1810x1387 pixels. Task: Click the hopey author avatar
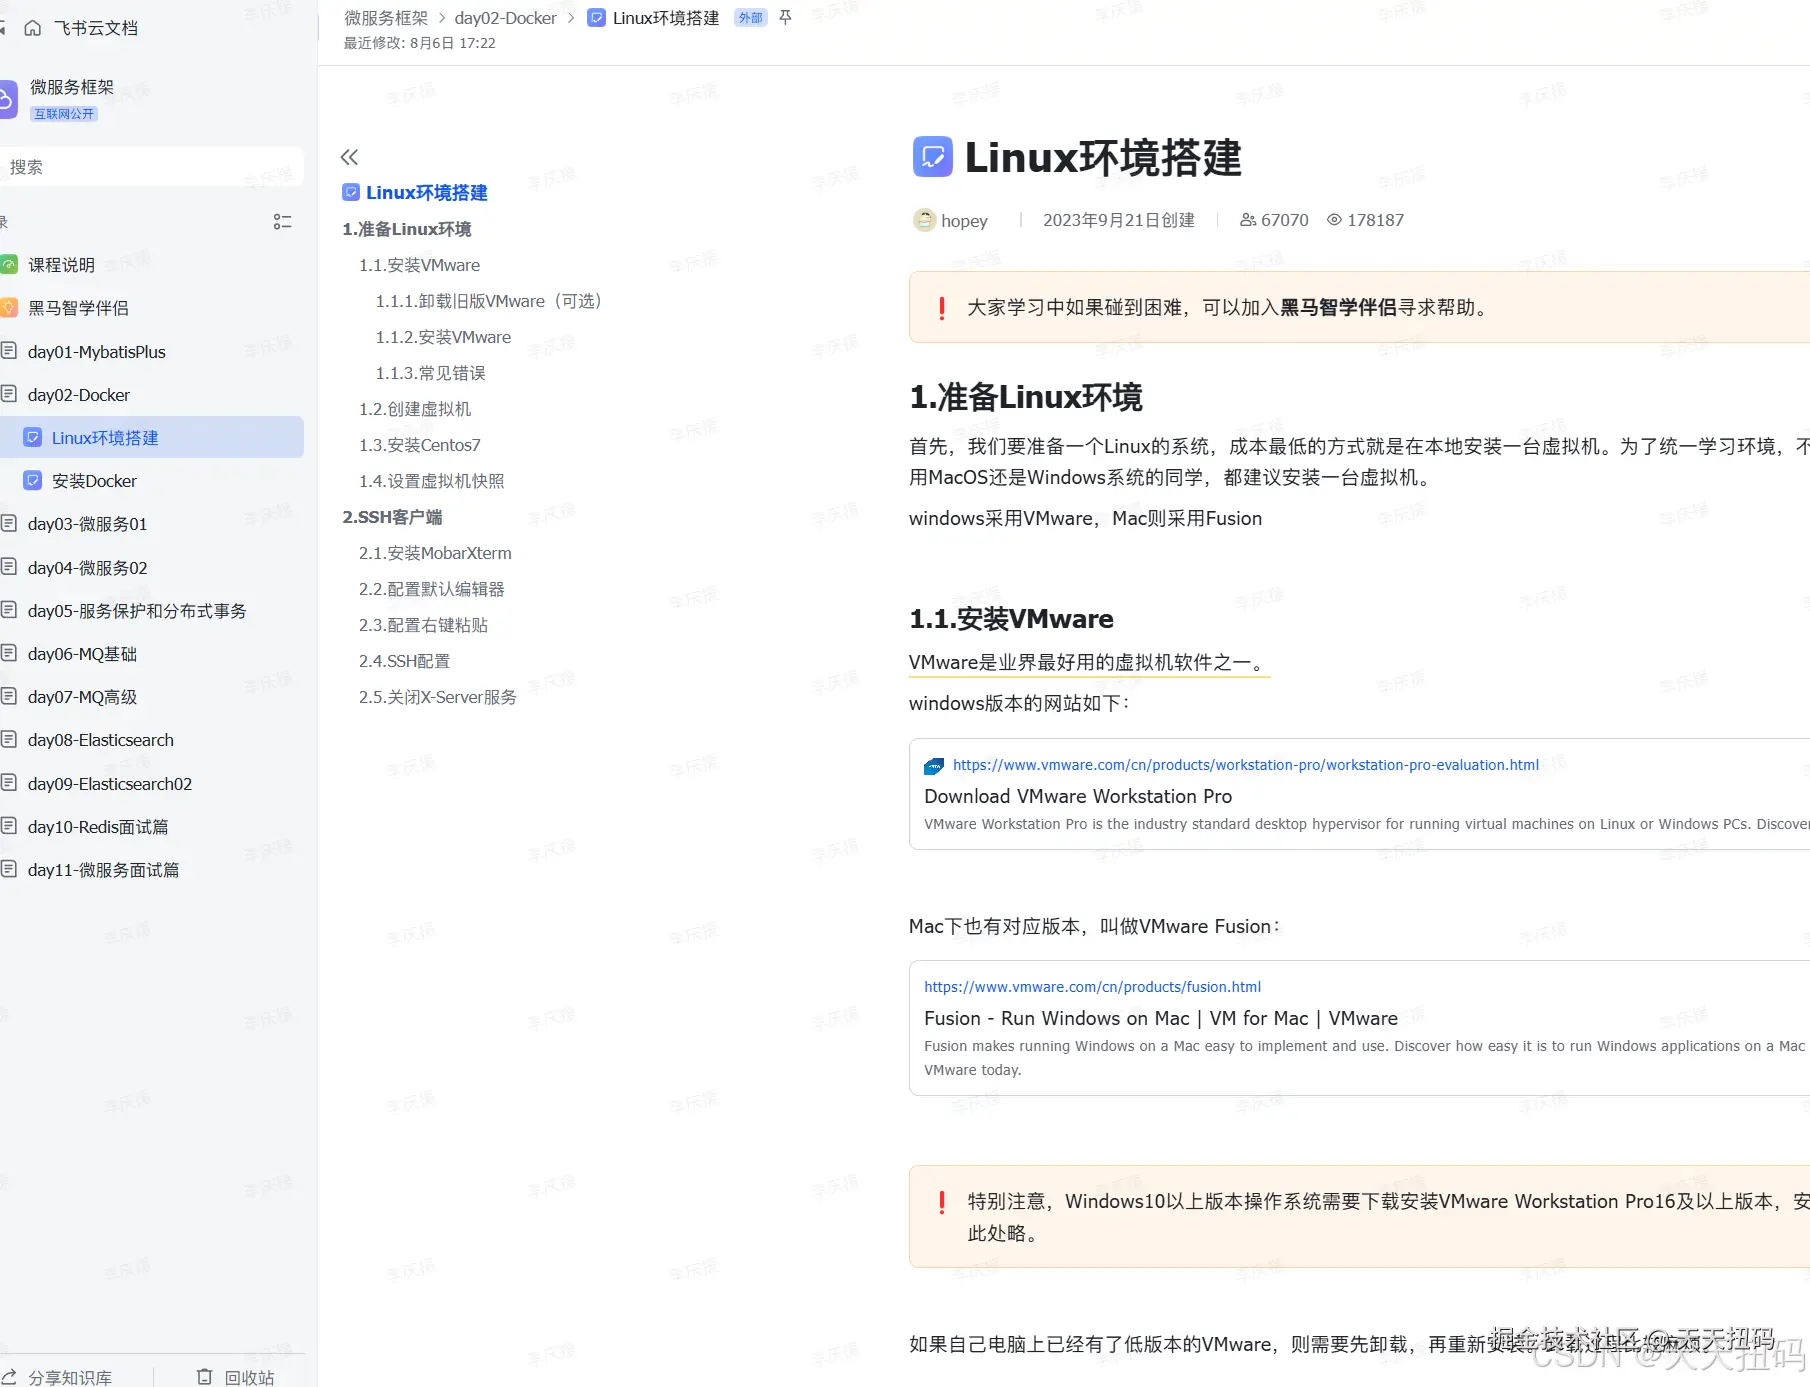pyautogui.click(x=925, y=220)
